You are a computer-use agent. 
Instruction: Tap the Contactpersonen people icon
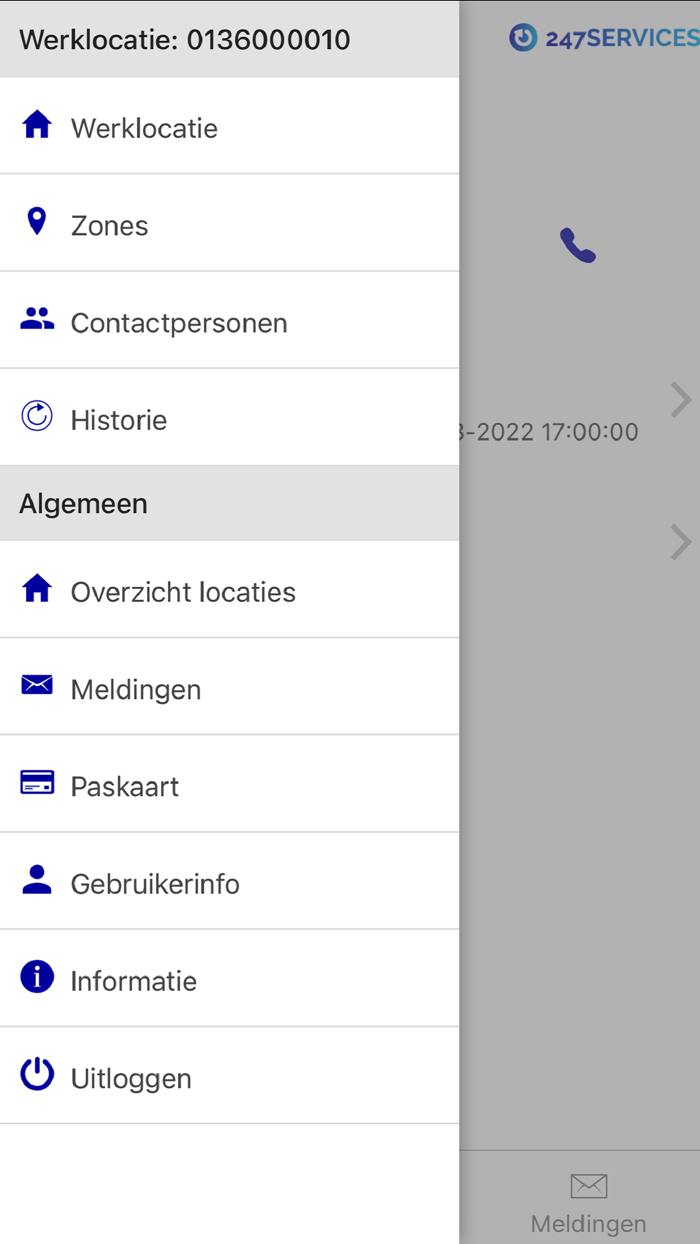[x=36, y=318]
